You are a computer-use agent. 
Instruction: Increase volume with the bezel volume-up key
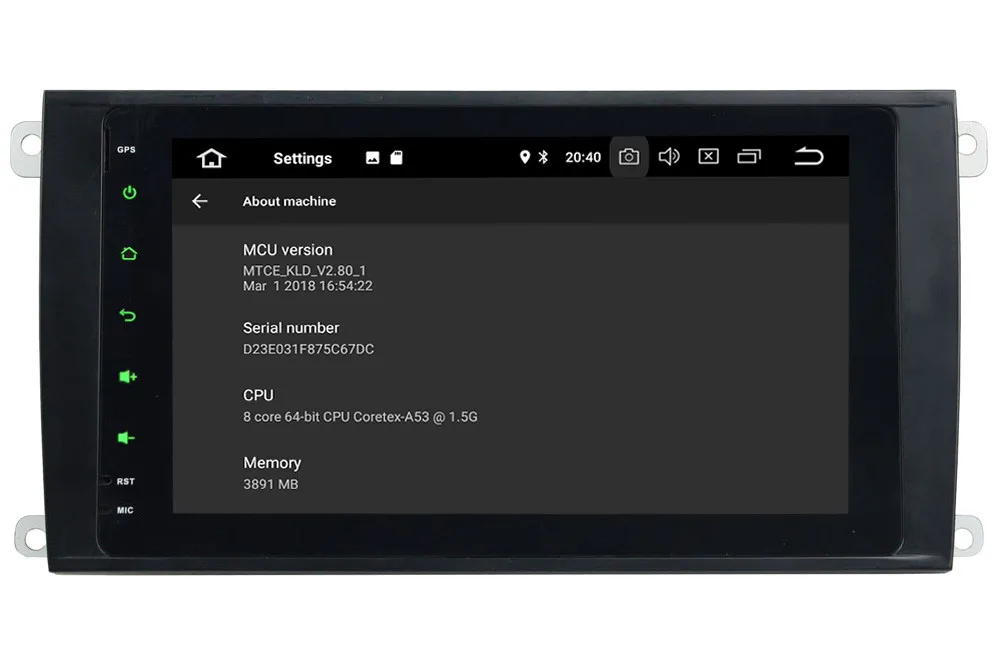pyautogui.click(x=128, y=376)
